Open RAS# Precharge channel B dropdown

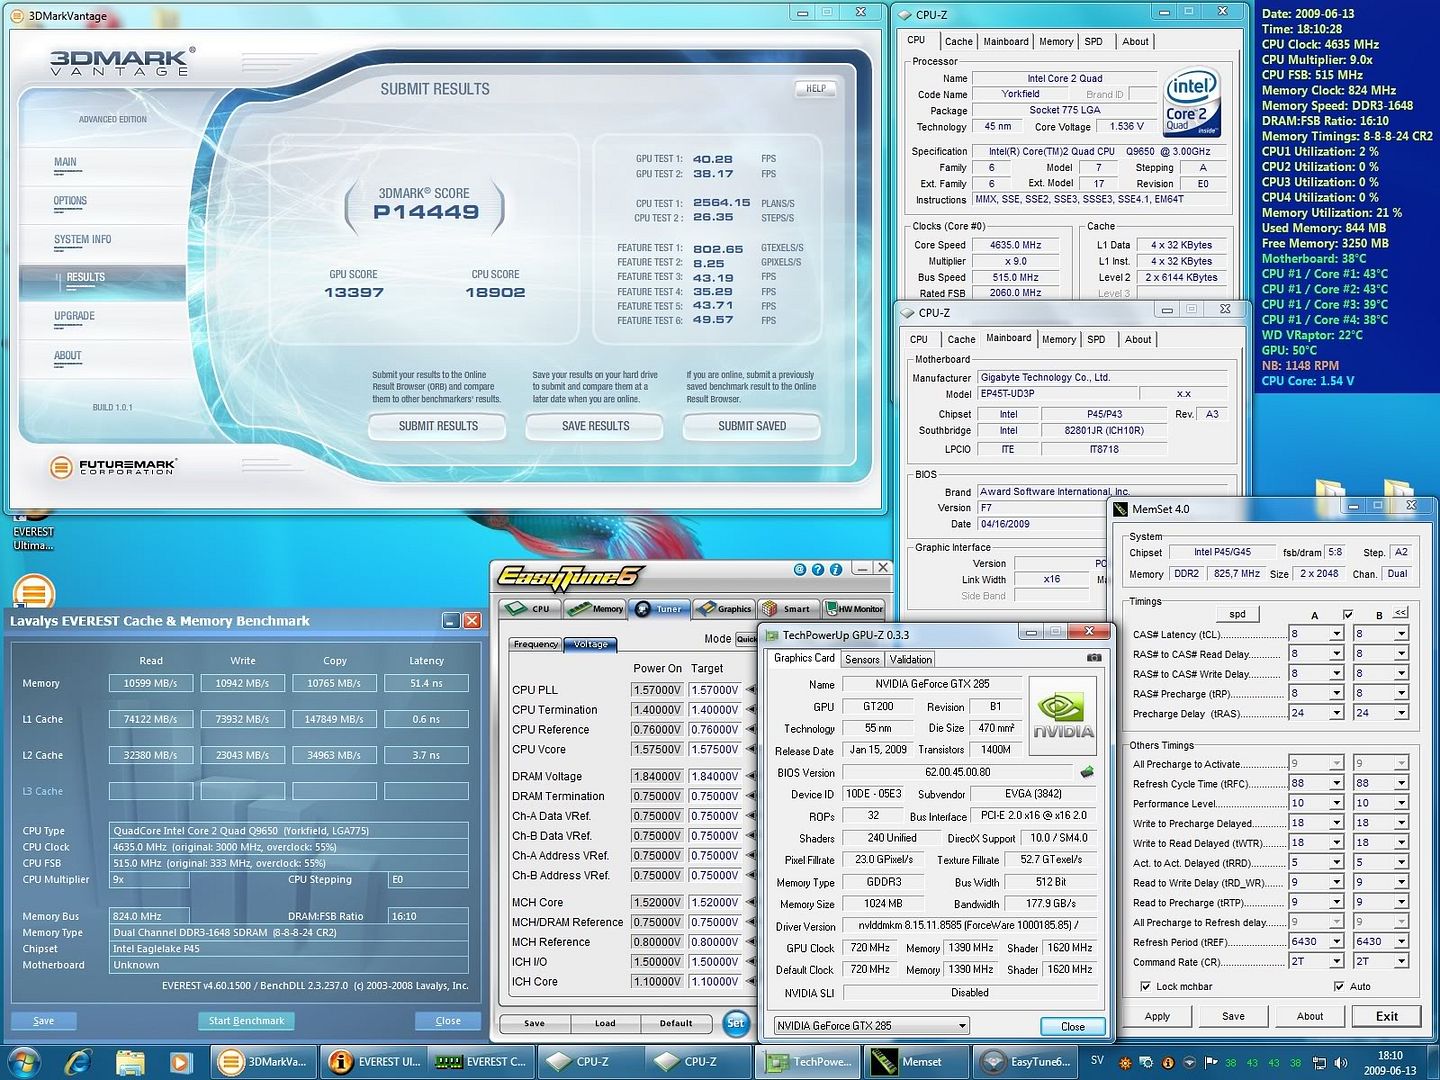point(1401,693)
